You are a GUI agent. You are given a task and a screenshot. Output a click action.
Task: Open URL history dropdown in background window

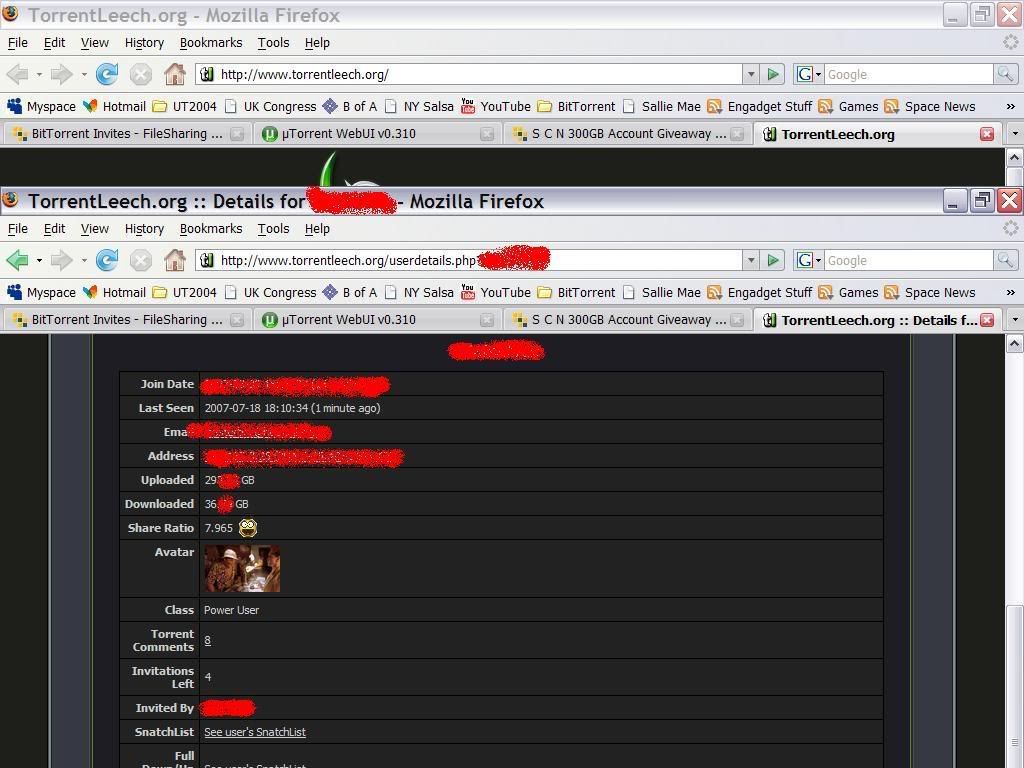coord(751,74)
